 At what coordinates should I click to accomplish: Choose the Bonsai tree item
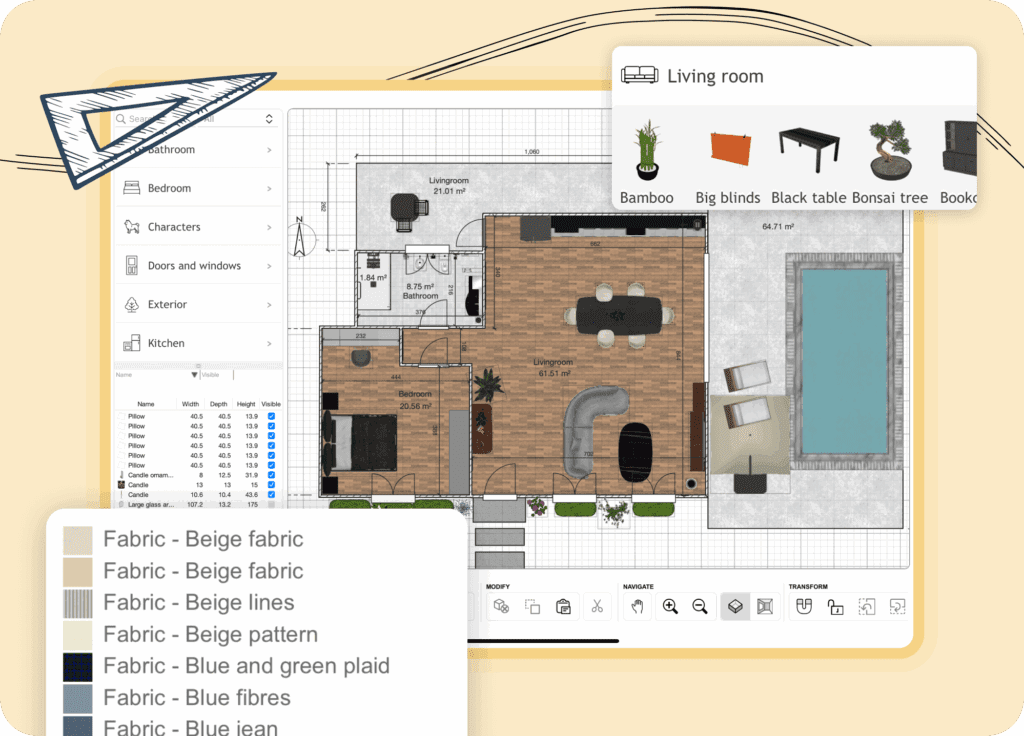889,160
